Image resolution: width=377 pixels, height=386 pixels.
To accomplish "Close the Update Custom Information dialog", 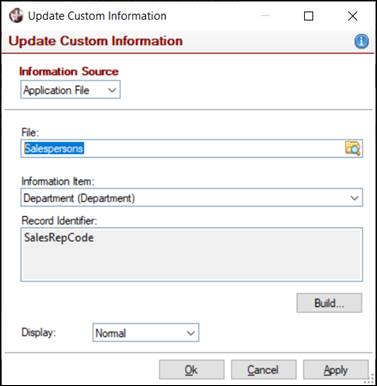I will click(352, 16).
